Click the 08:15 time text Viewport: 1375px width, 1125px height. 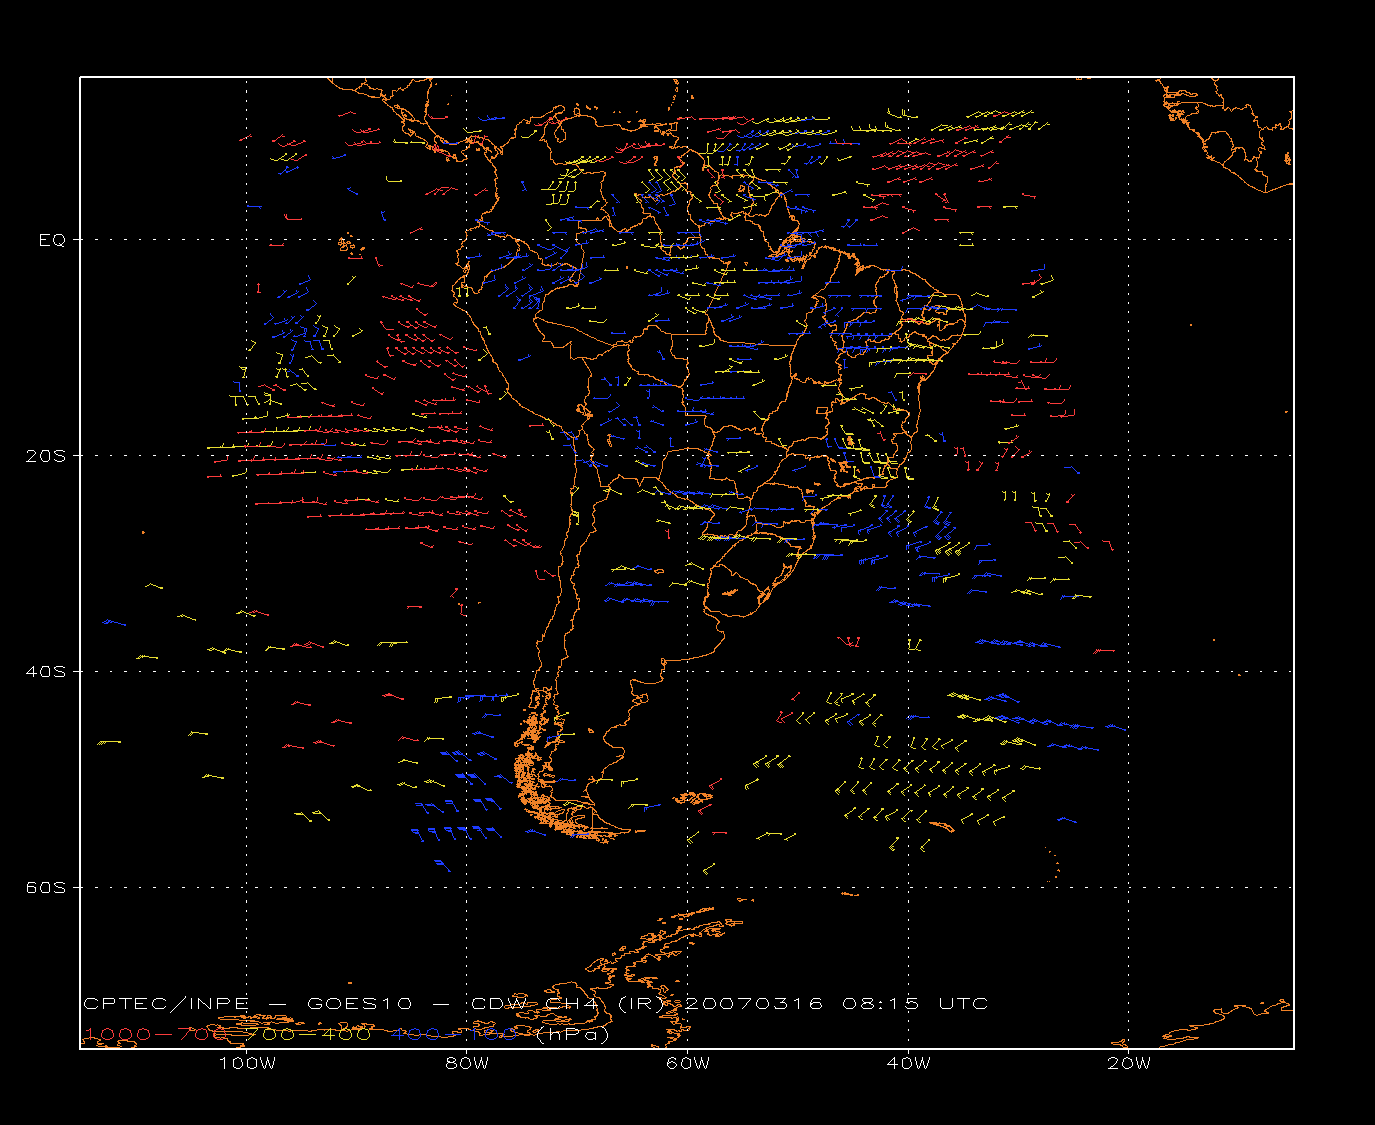tap(880, 1003)
